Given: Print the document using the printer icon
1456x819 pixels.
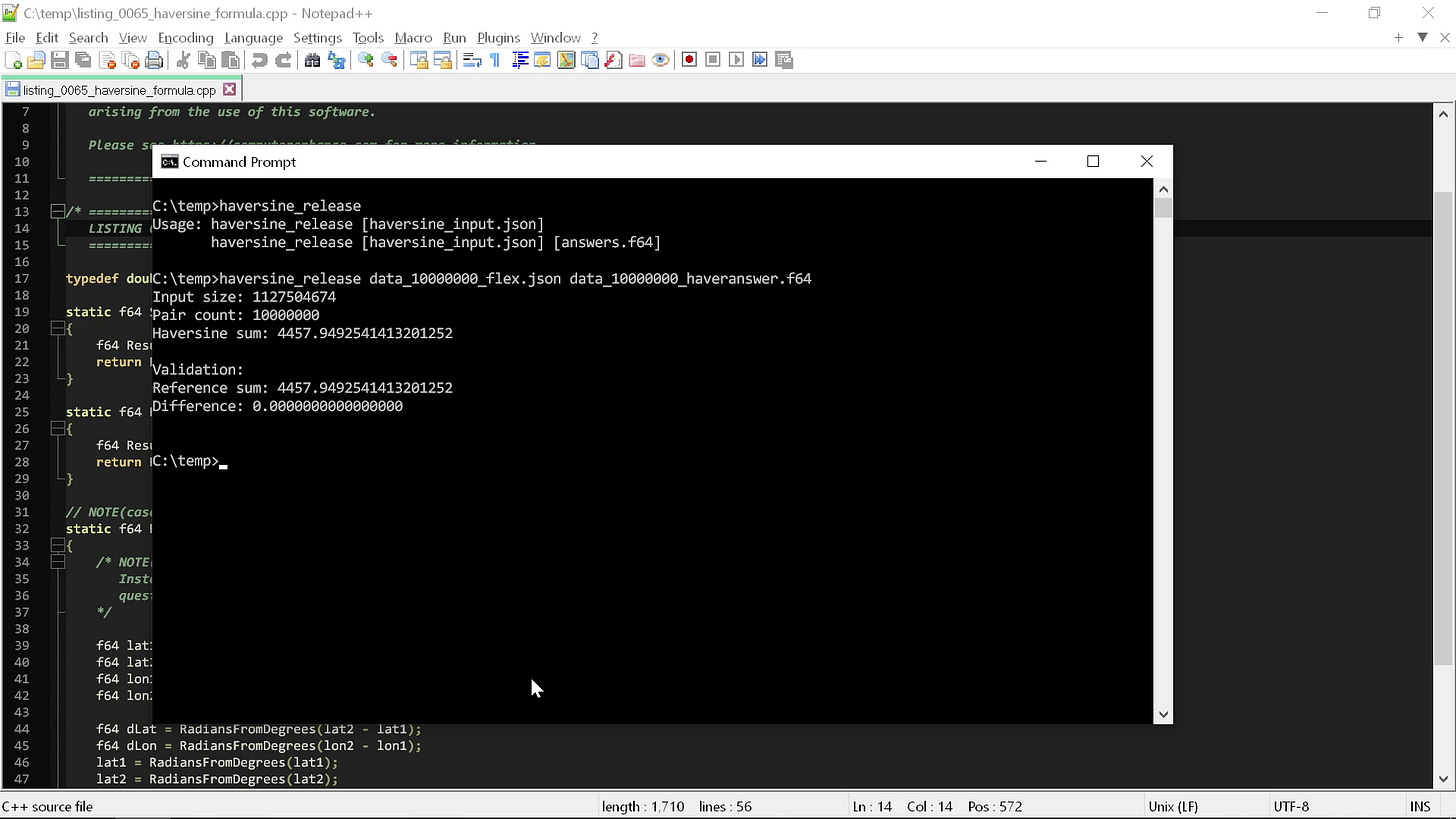Looking at the screenshot, I should [154, 60].
